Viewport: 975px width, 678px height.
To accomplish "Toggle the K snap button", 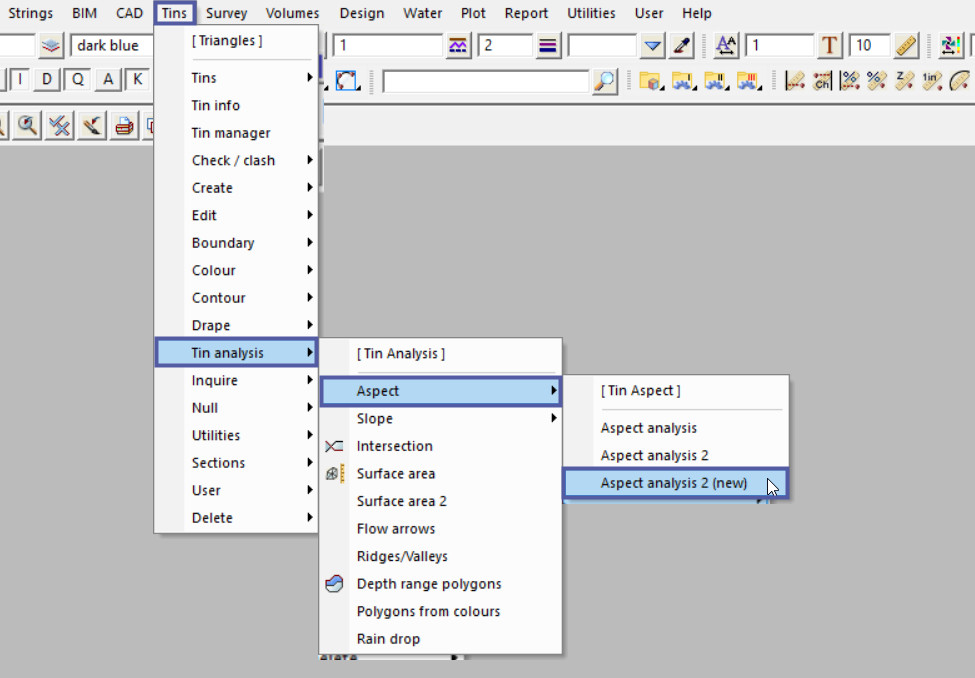I will coord(137,80).
